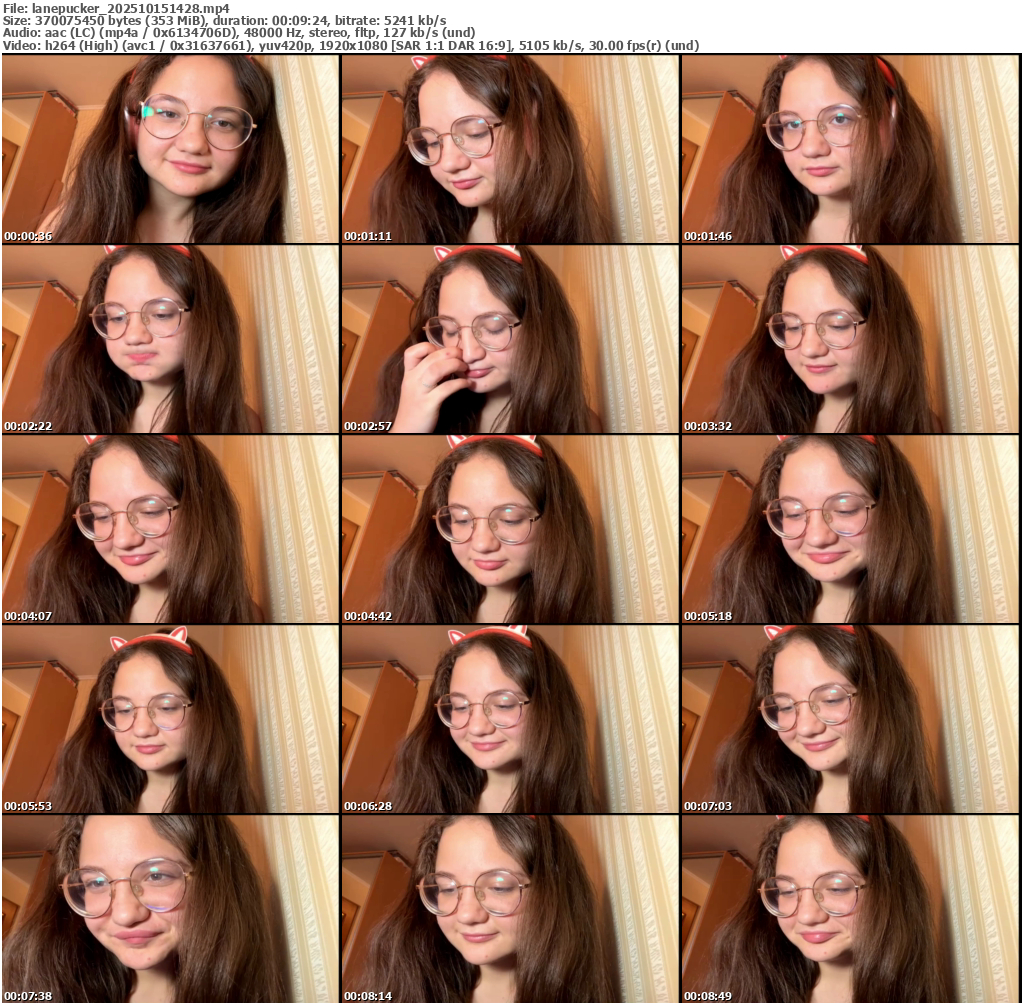Viewport: 1024px width, 1003px height.
Task: Select the thumbnail at 00:01:46
Action: (x=850, y=149)
